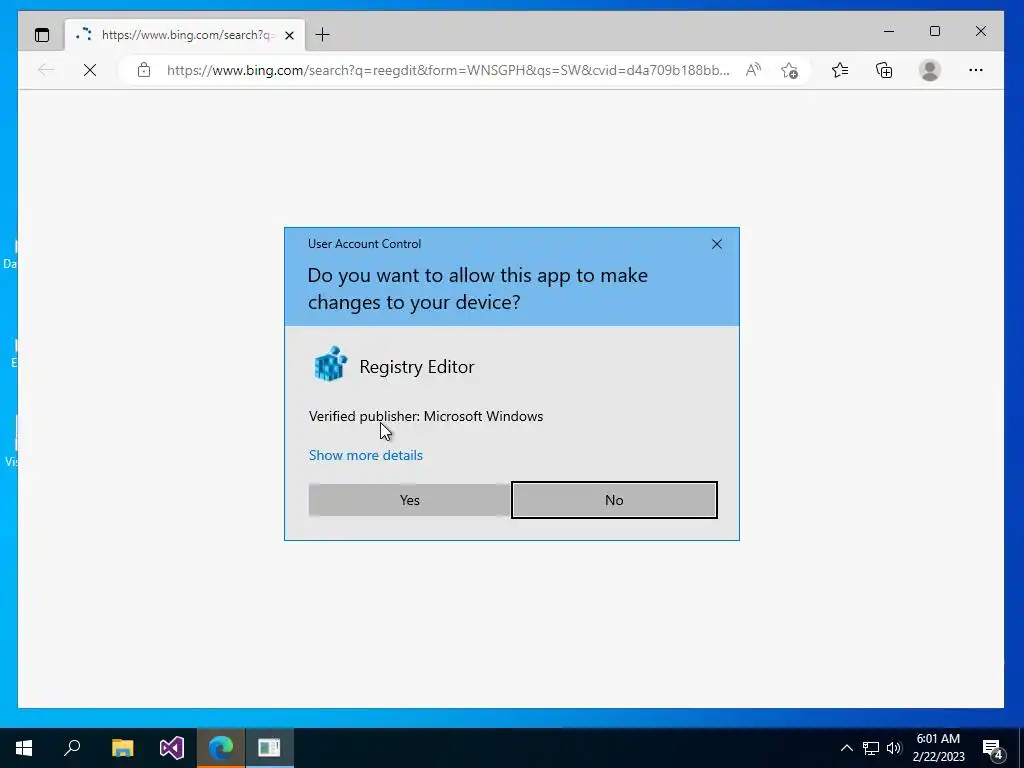Close the bing.com browser tab

click(289, 35)
